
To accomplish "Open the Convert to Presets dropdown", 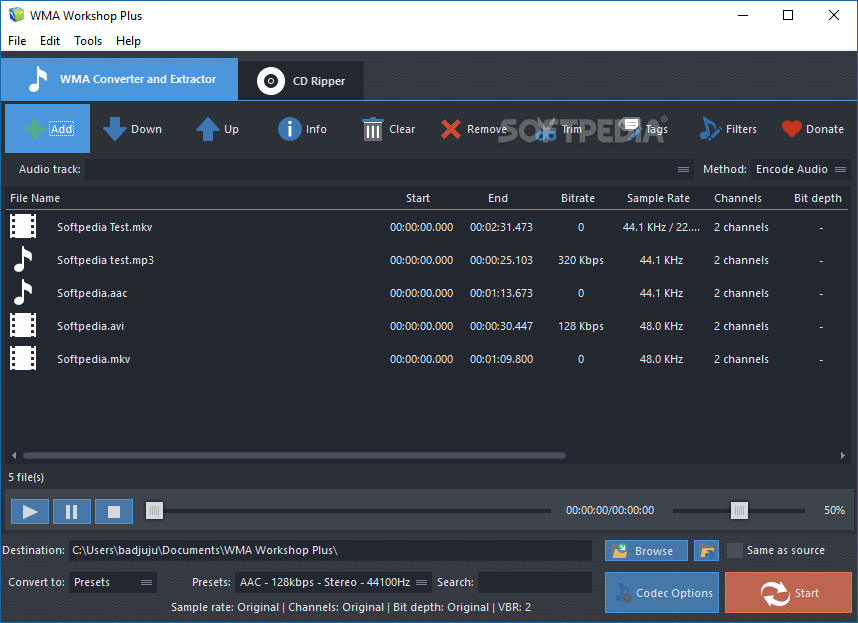I will click(x=113, y=582).
